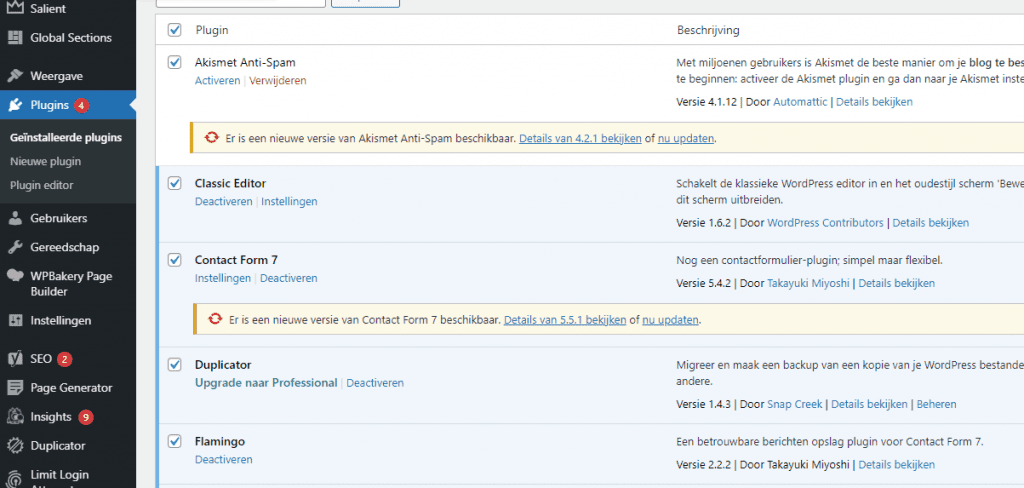
Task: Click Details van 5.5.1 bekijken link
Action: tap(565, 320)
